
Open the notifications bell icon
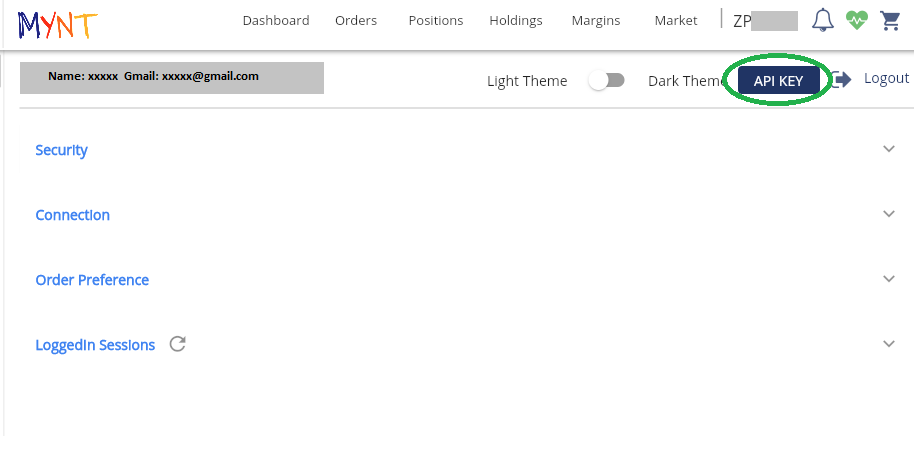point(822,20)
